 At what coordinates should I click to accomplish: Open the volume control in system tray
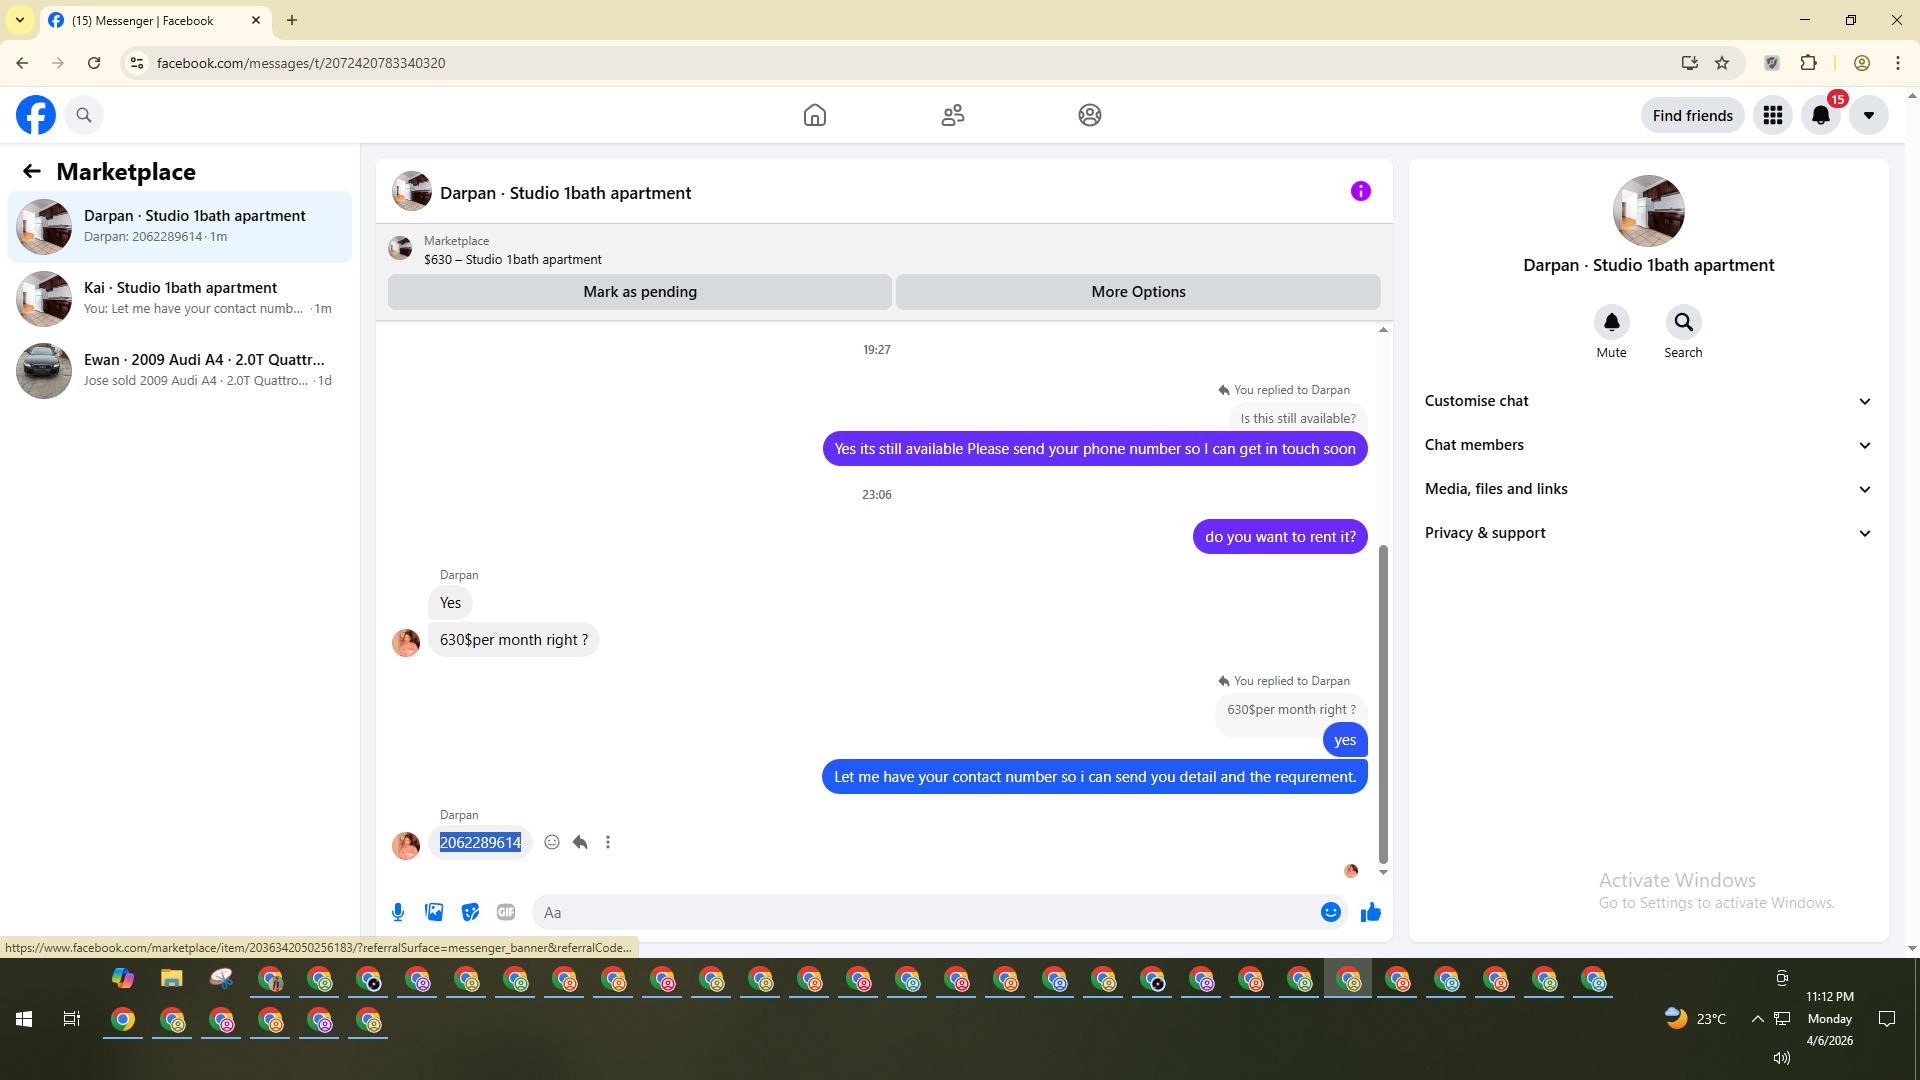pyautogui.click(x=1782, y=1058)
